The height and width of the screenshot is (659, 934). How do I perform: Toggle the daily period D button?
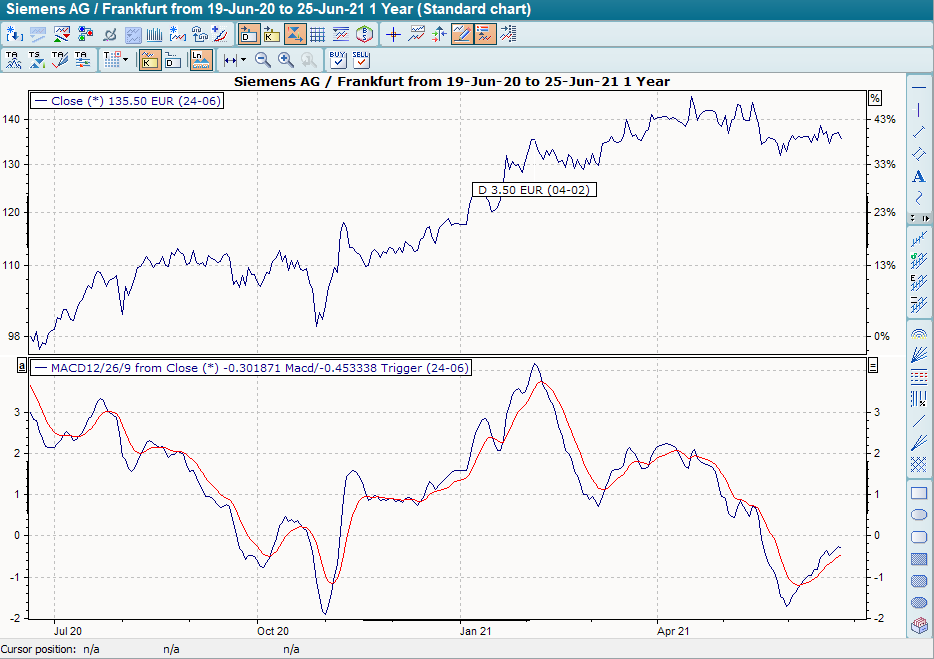point(172,60)
